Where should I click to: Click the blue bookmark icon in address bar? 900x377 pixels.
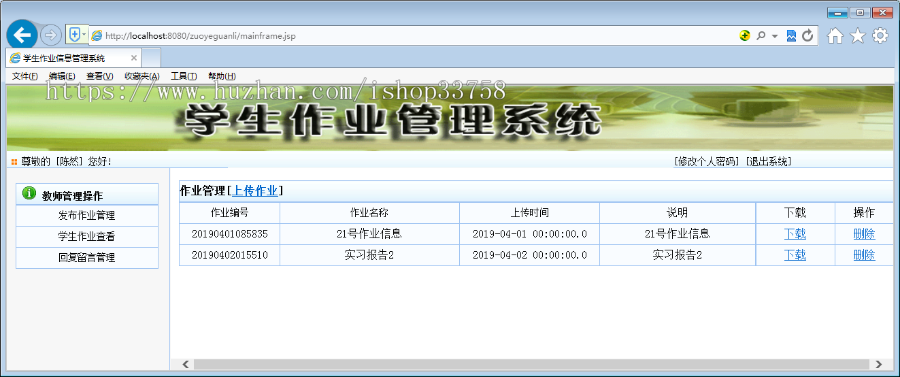coord(791,36)
